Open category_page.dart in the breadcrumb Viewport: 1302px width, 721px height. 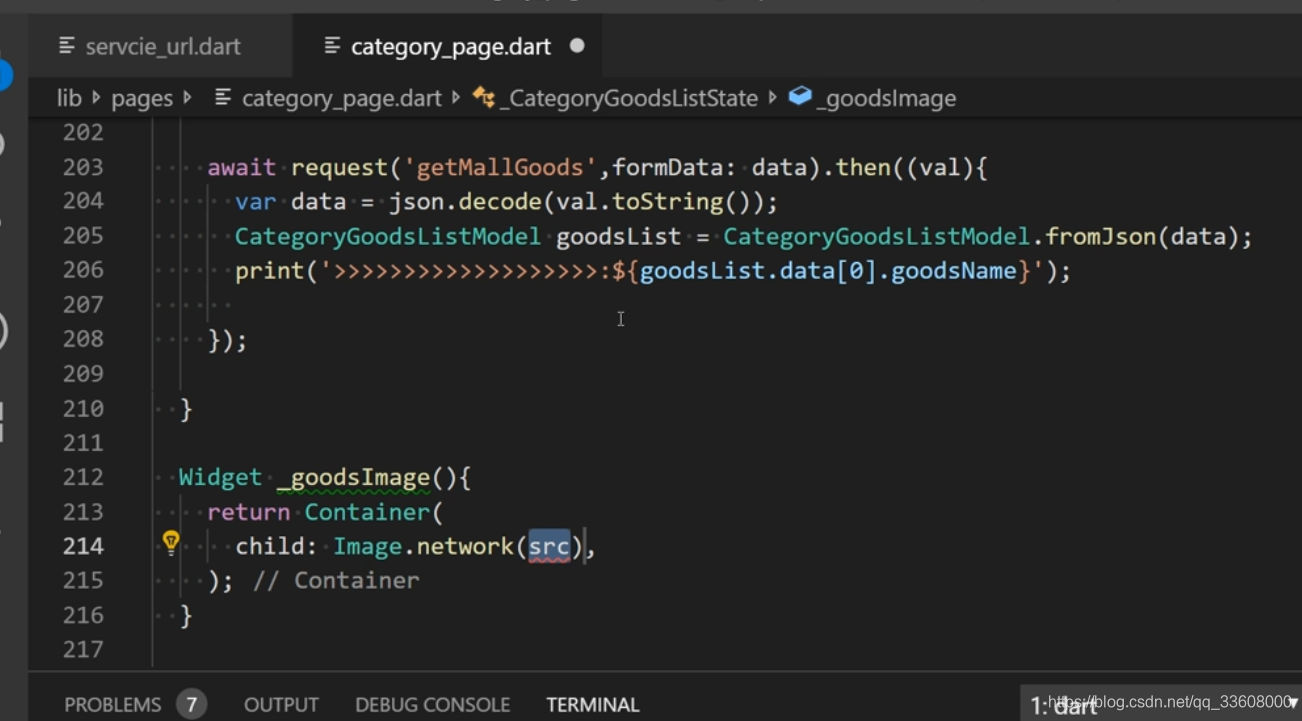tap(341, 98)
